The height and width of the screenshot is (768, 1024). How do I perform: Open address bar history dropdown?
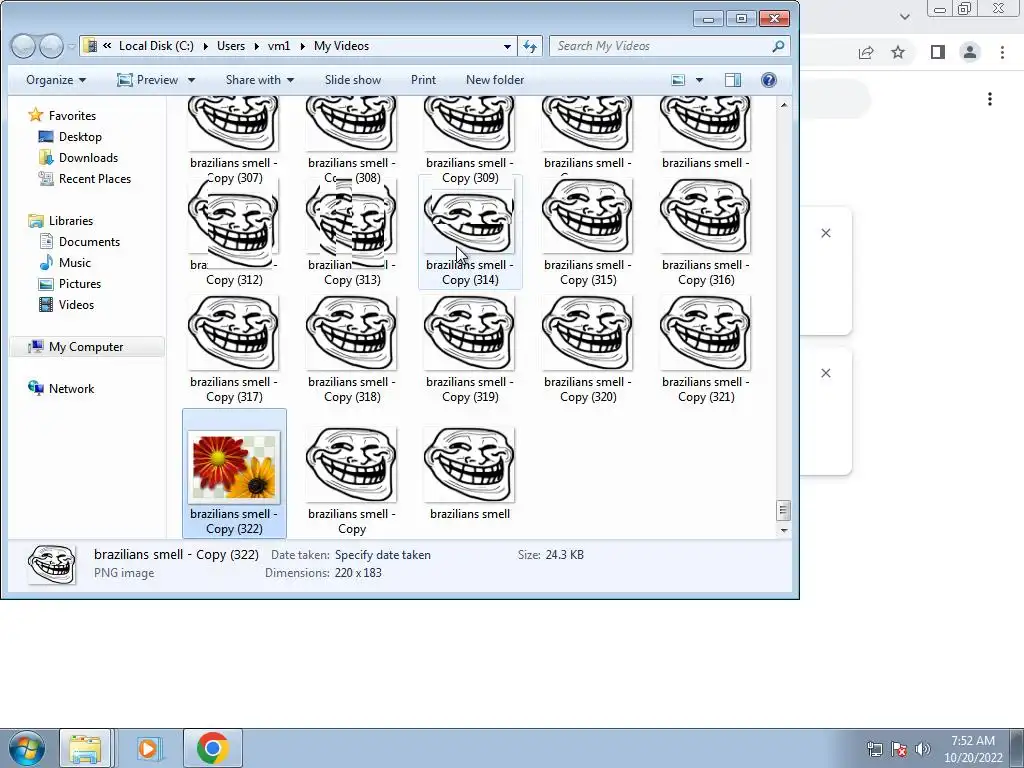tap(507, 46)
